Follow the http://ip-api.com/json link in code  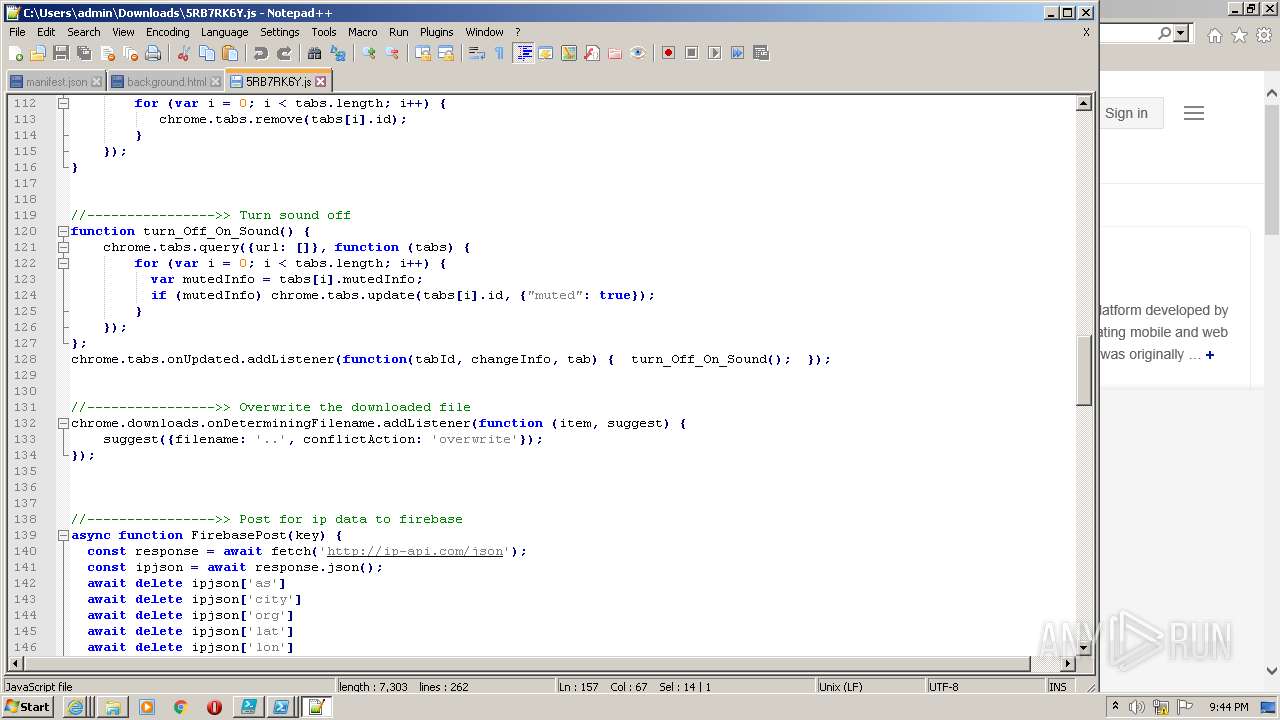pos(415,551)
